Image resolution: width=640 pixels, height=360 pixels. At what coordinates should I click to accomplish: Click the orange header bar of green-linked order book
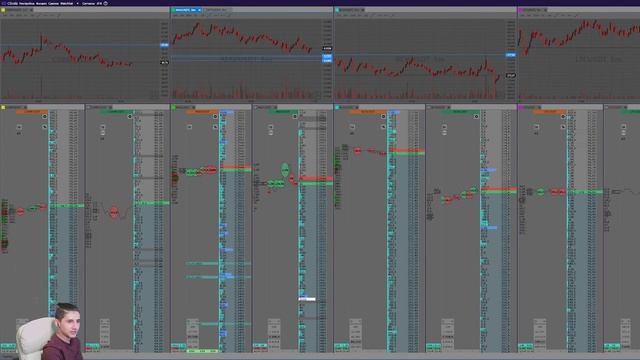202,111
